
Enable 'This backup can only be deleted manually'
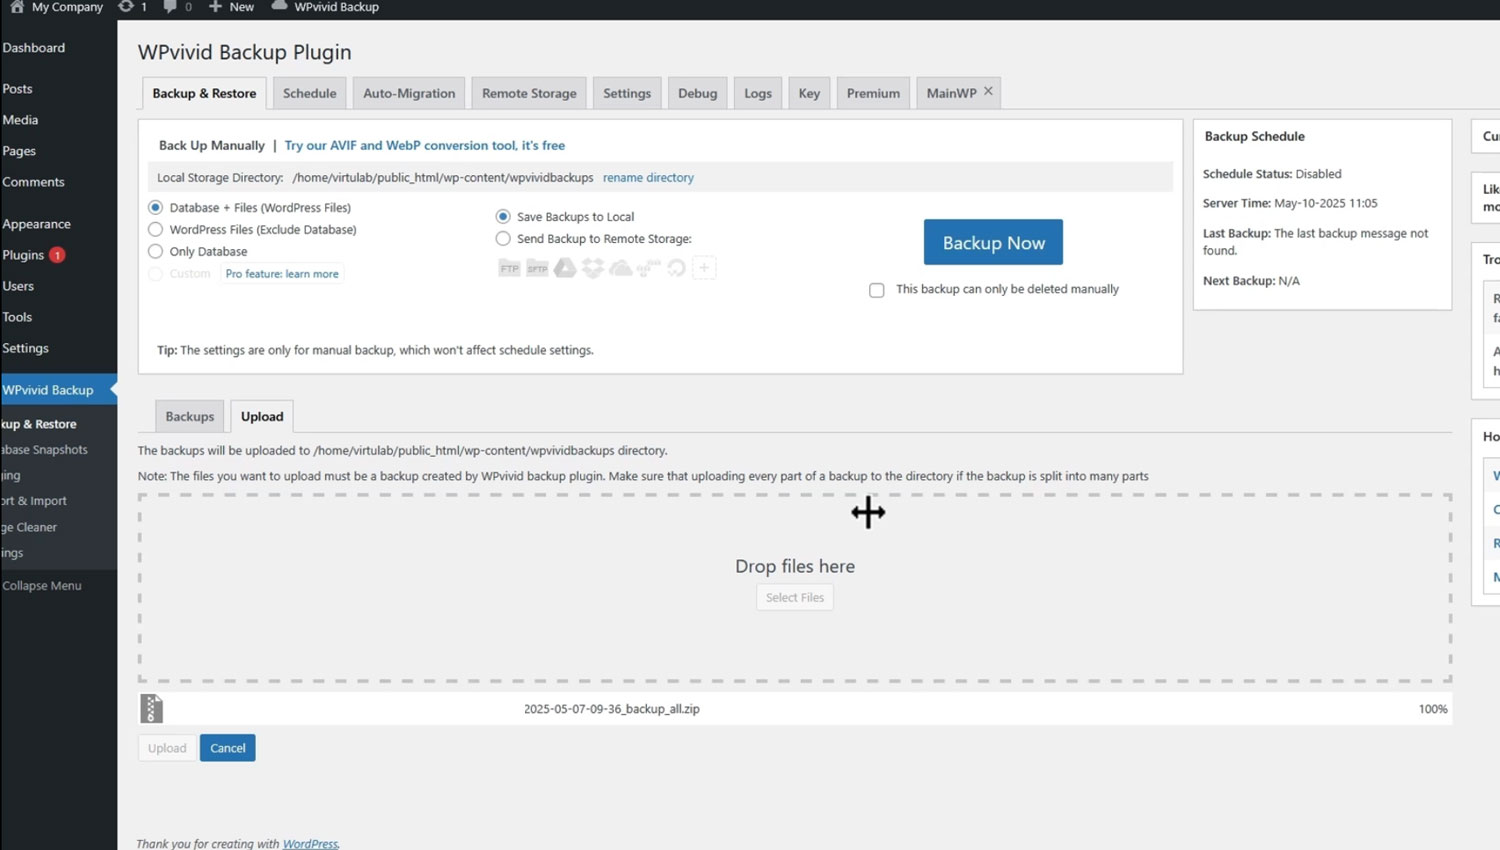[x=877, y=290]
